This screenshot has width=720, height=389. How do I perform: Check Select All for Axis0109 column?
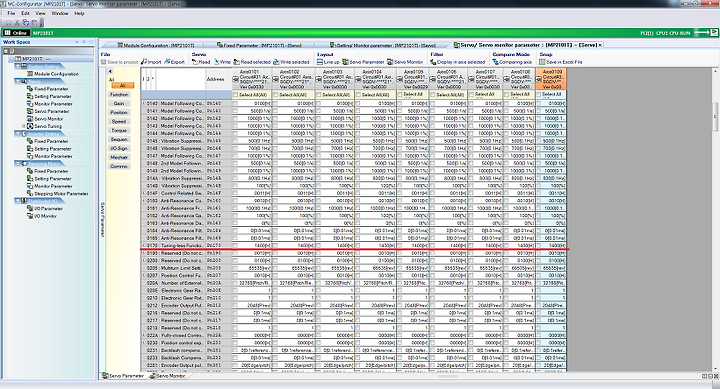pos(539,95)
